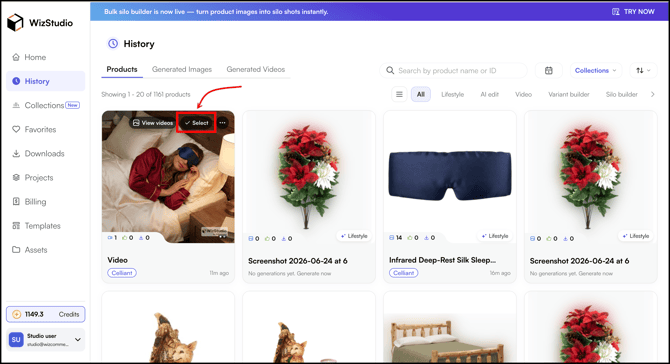Switch to the Generated Videos tab
This screenshot has width=670, height=364.
pyautogui.click(x=256, y=69)
